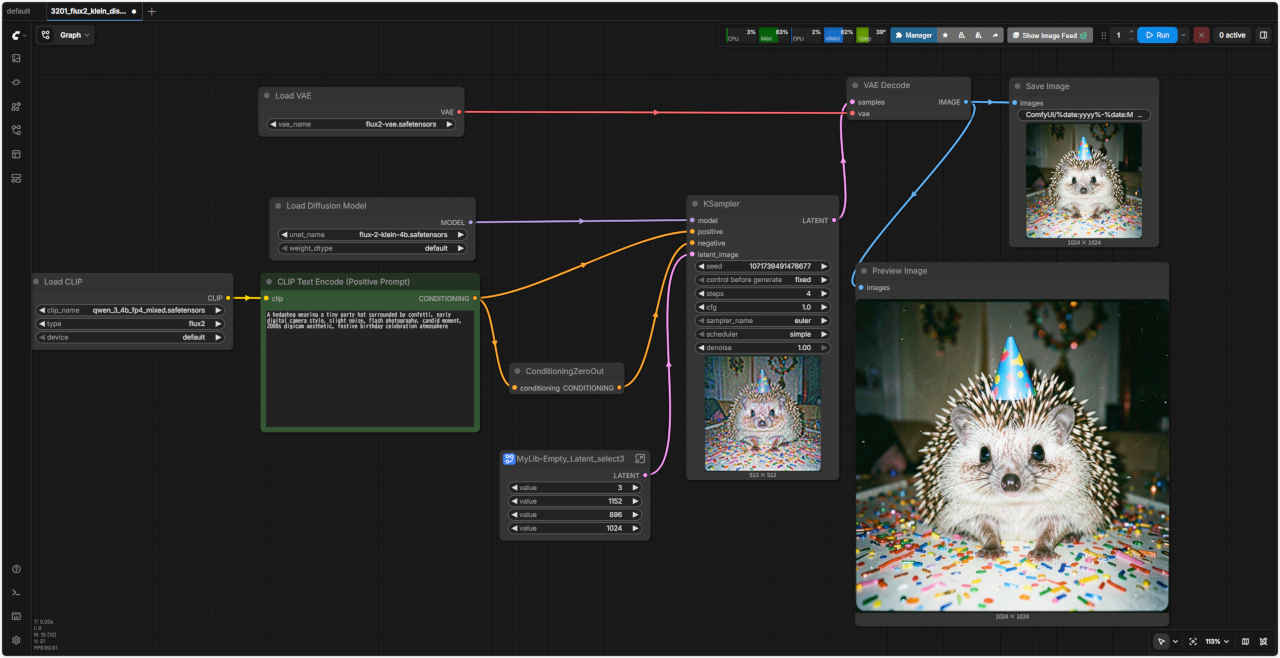Click the red cancel run icon
The height and width of the screenshot is (658, 1280).
1201,35
